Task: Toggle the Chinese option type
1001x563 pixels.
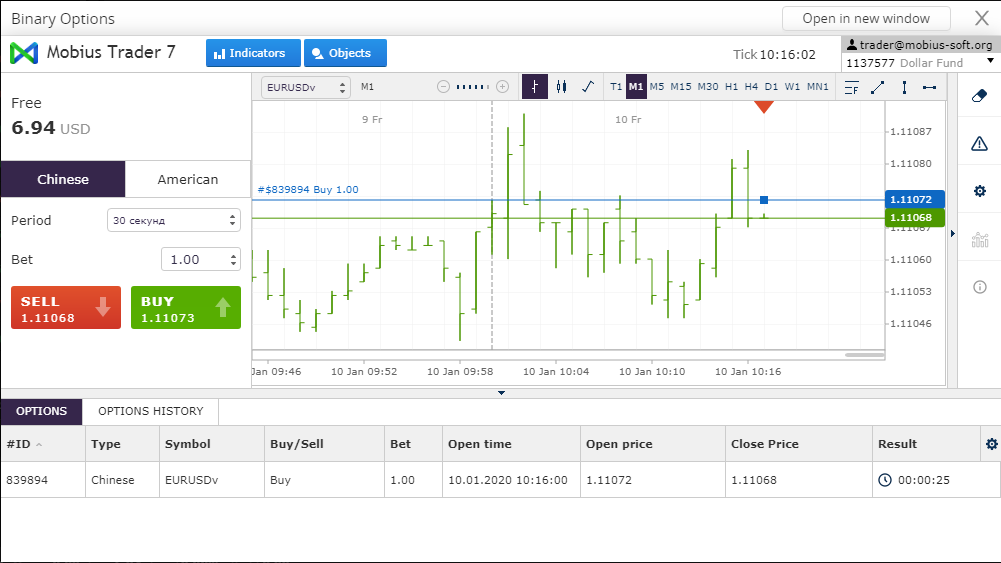Action: (63, 179)
